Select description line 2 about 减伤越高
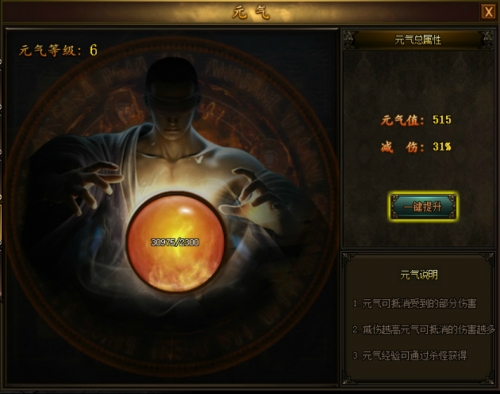This screenshot has height=394, width=500. (x=424, y=330)
